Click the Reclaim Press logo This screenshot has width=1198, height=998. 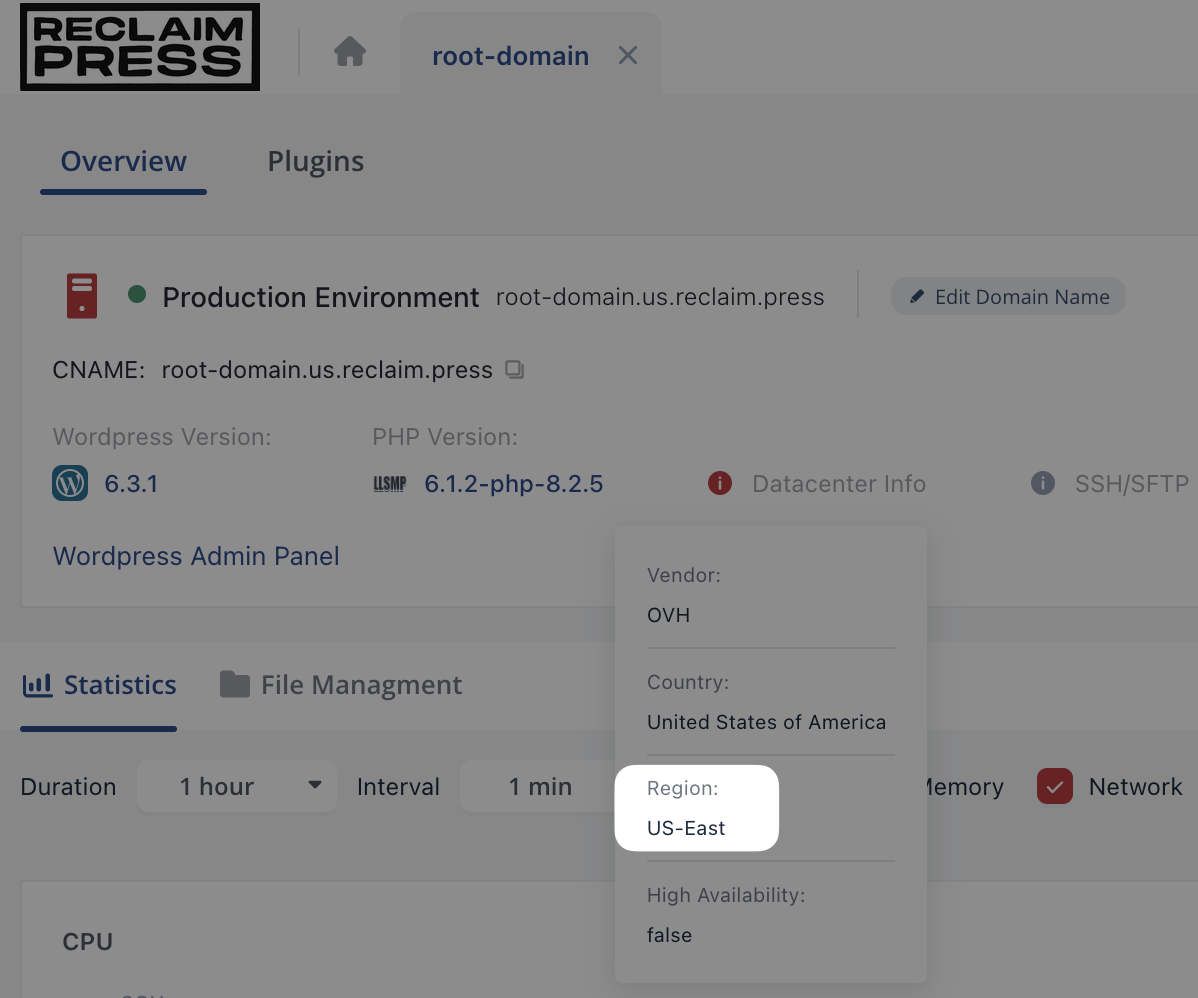[x=139, y=46]
